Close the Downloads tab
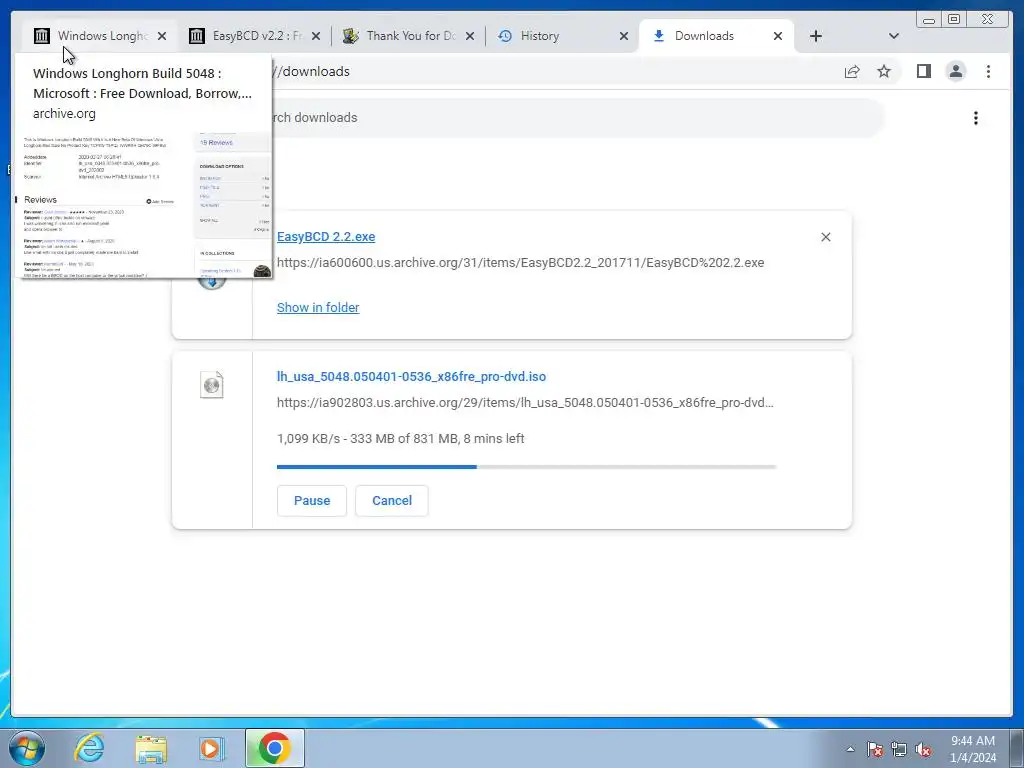 [778, 36]
